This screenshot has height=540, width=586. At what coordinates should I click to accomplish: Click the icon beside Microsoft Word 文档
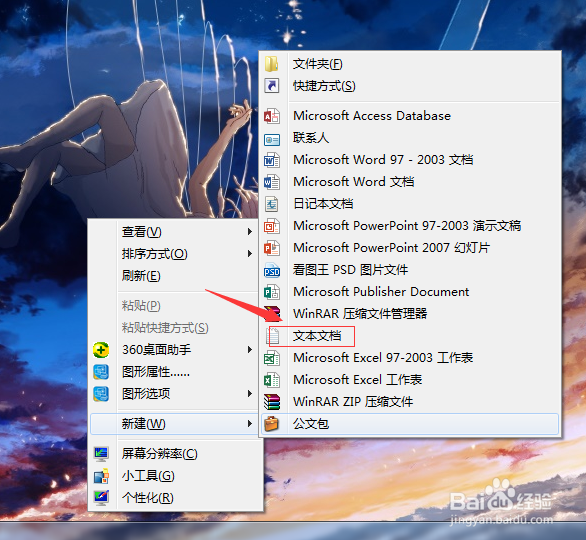[272, 182]
